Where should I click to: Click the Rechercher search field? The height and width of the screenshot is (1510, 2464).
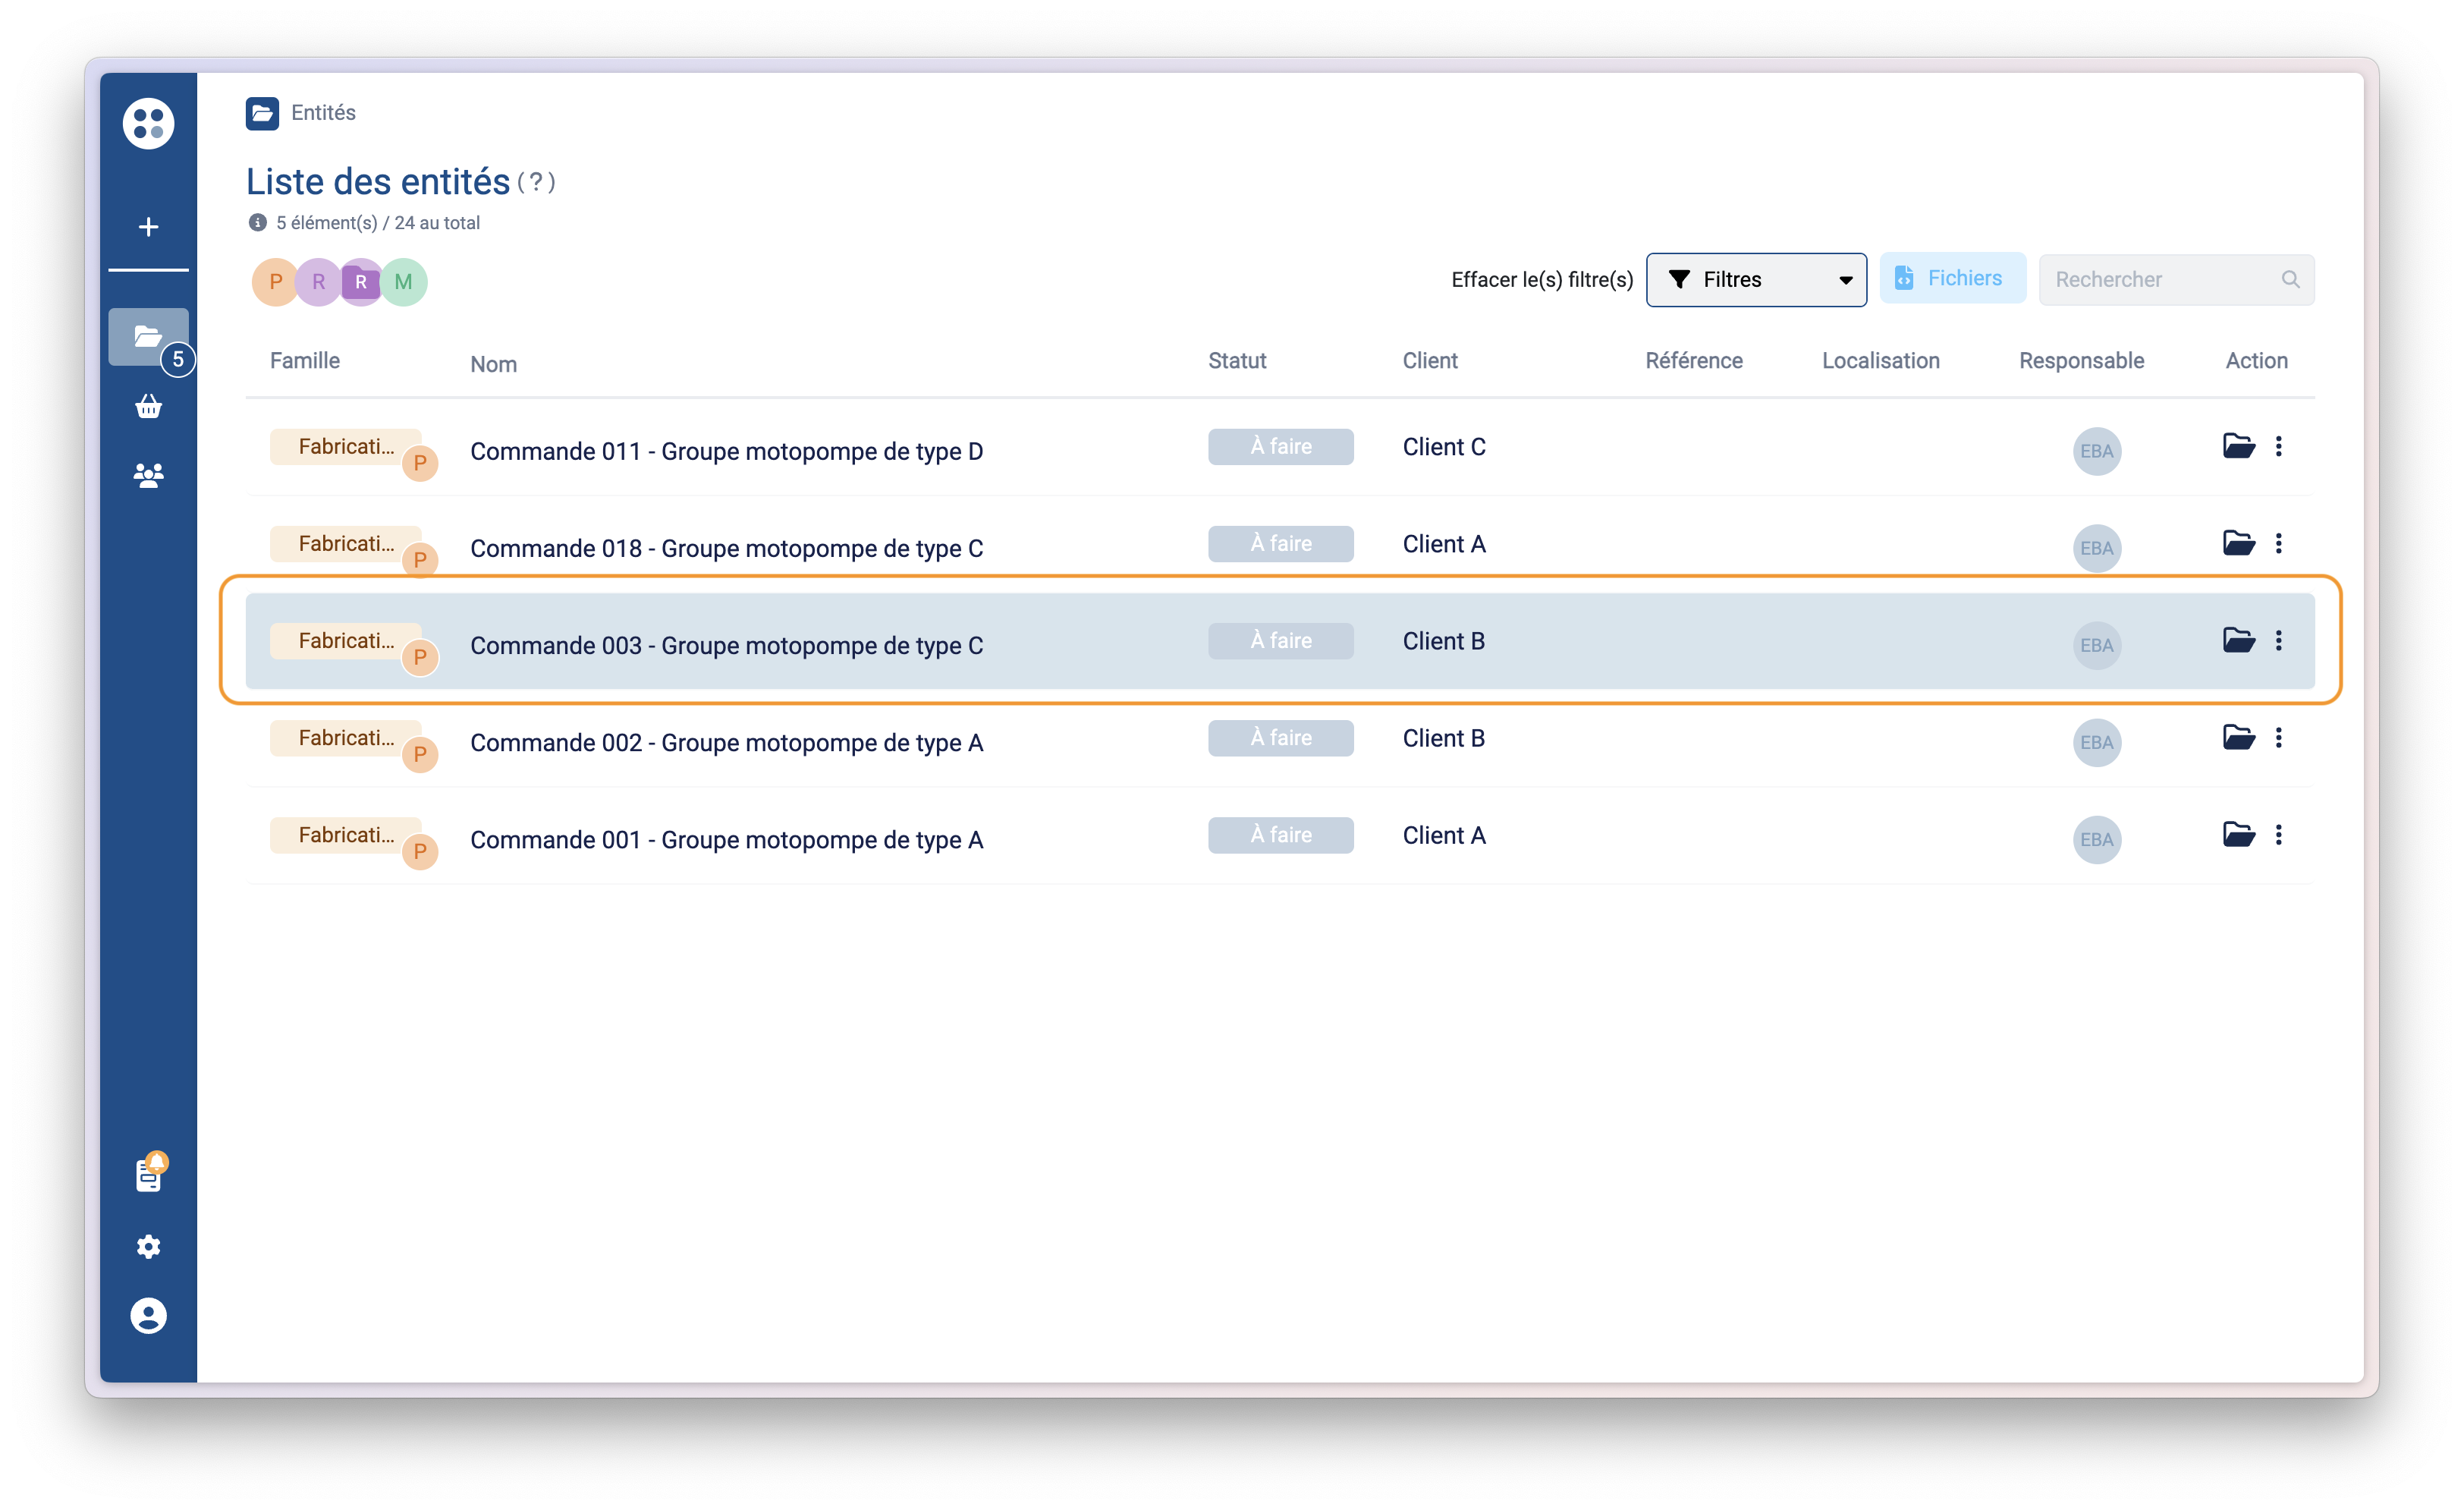[x=2160, y=280]
